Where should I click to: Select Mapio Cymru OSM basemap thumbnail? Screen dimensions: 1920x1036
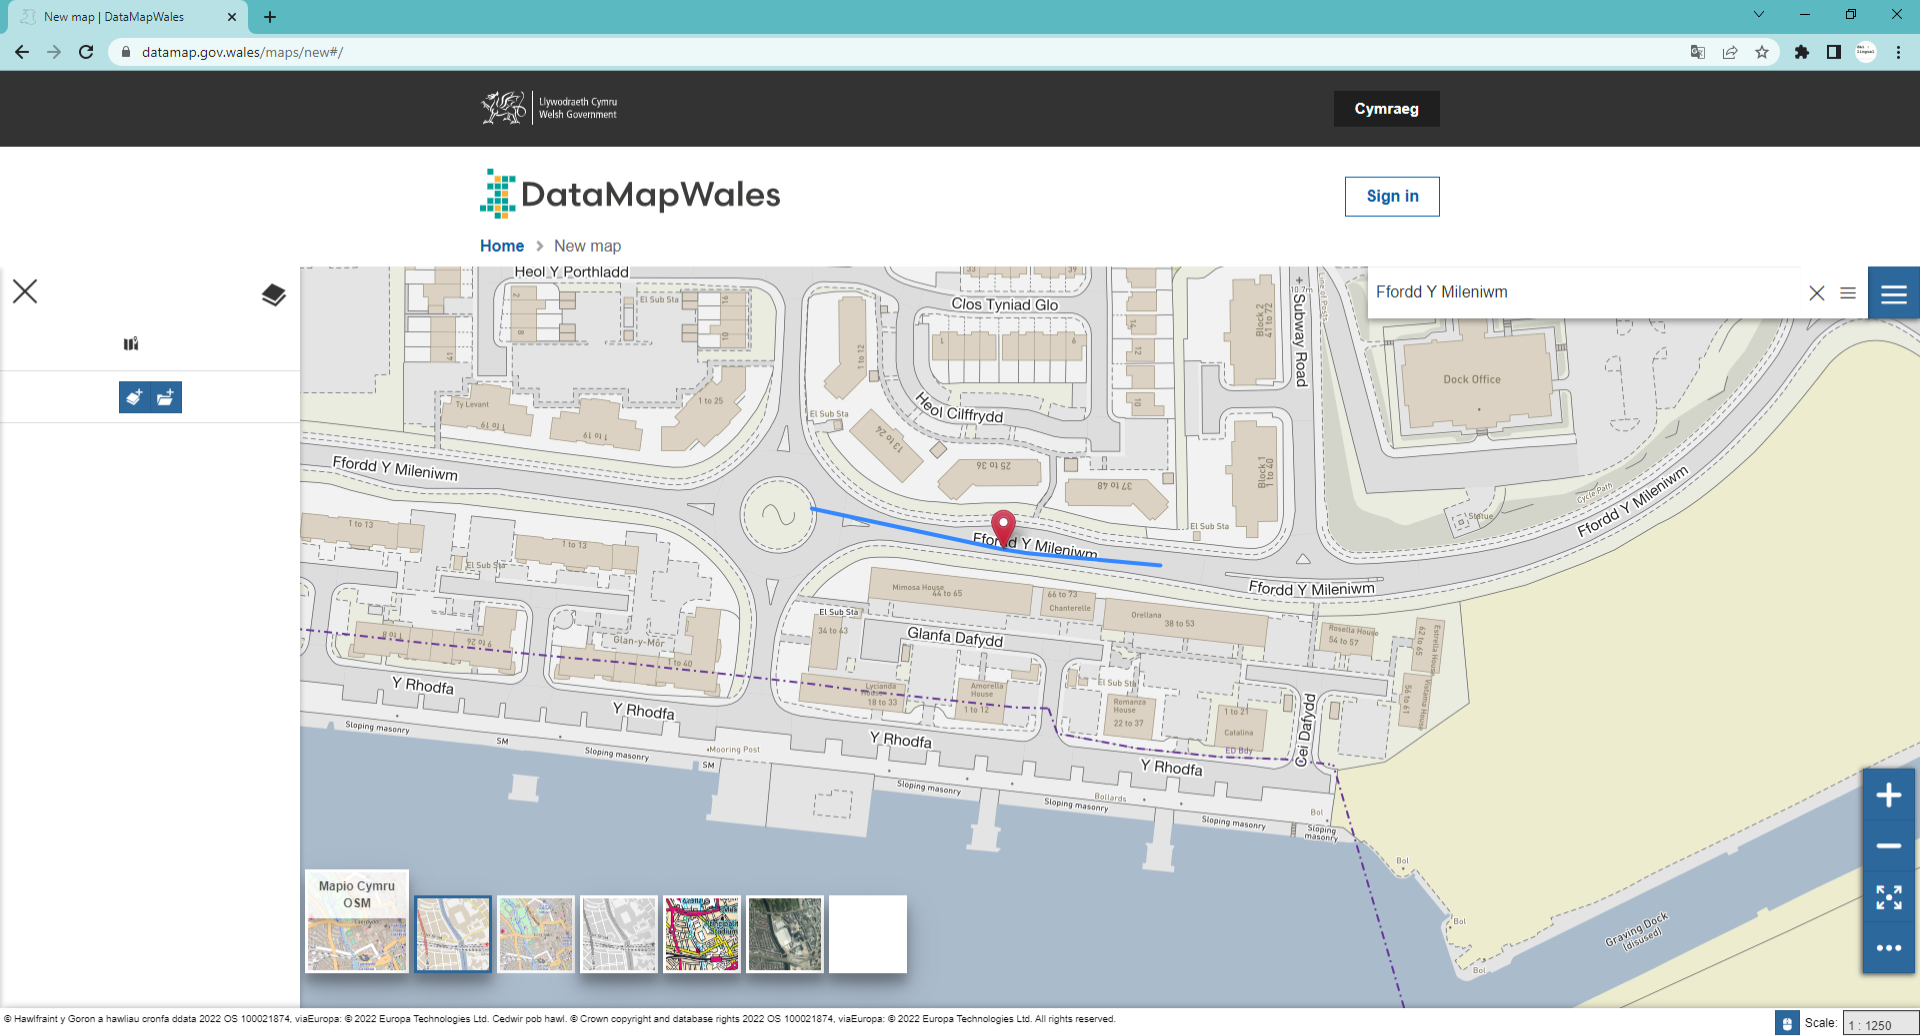coord(357,921)
